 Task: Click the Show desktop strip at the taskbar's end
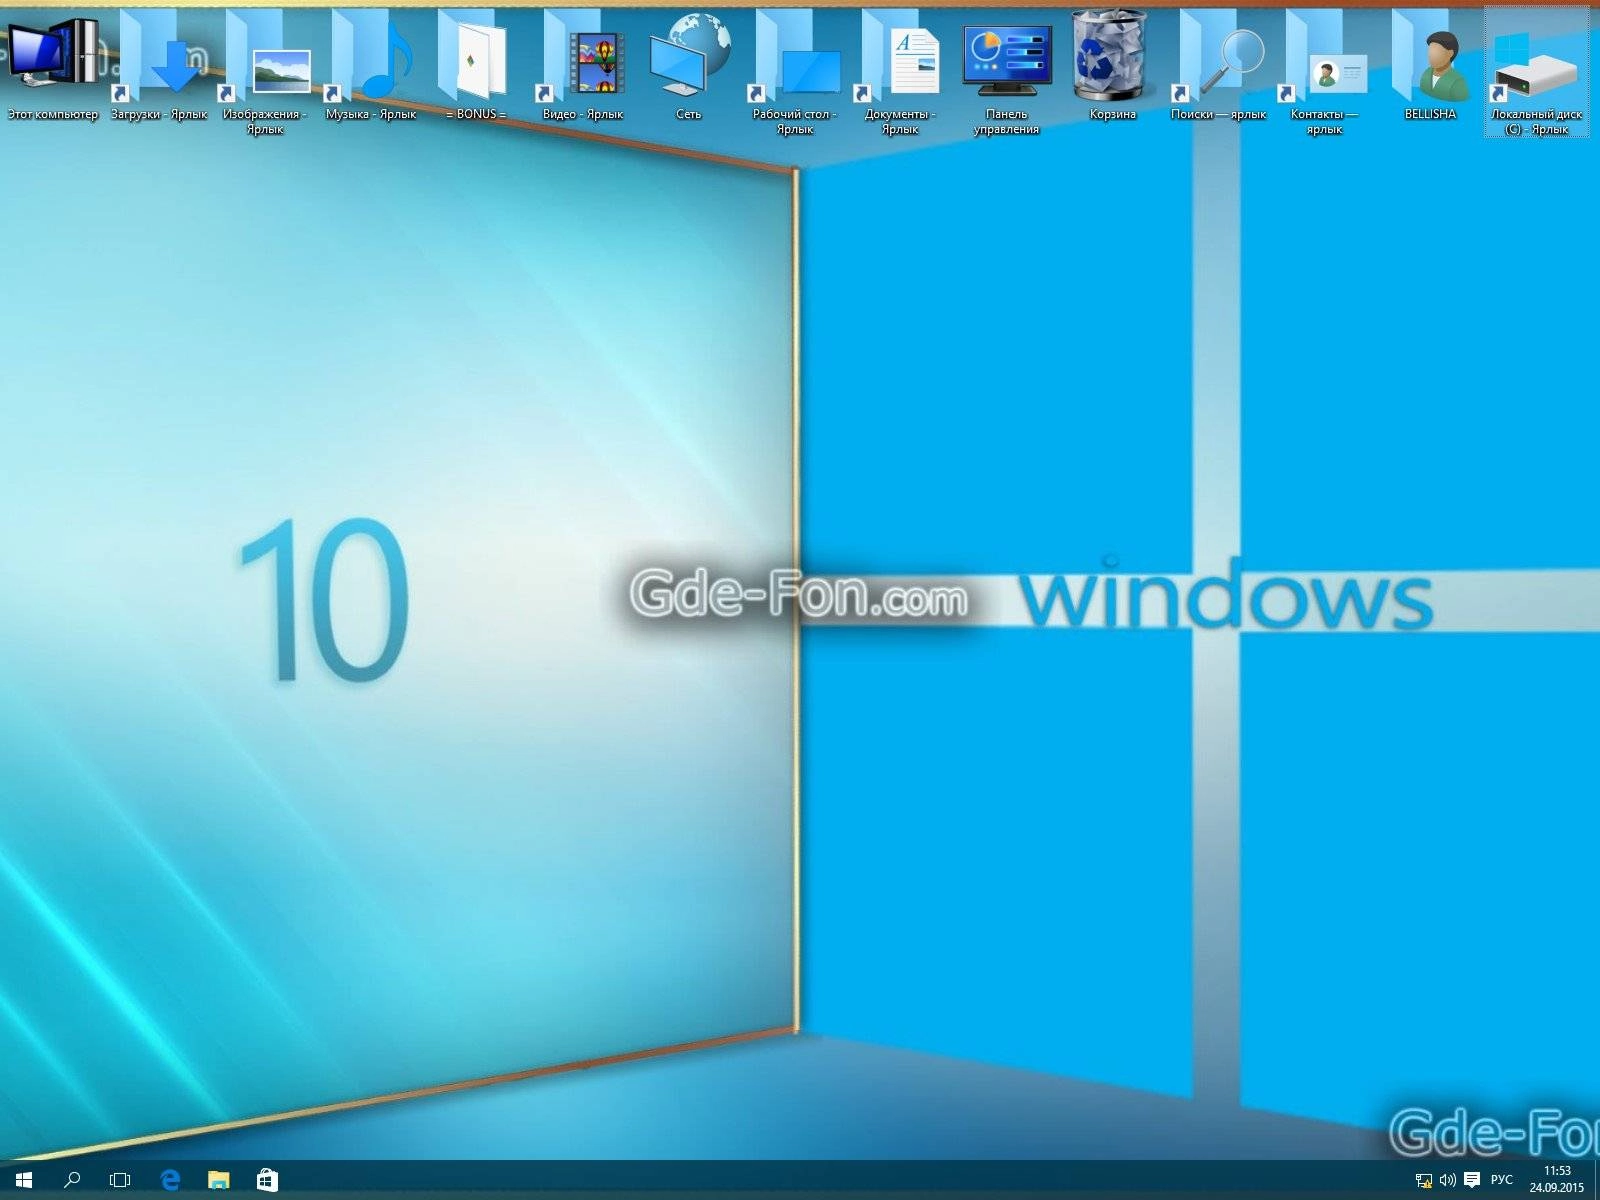click(1597, 1180)
